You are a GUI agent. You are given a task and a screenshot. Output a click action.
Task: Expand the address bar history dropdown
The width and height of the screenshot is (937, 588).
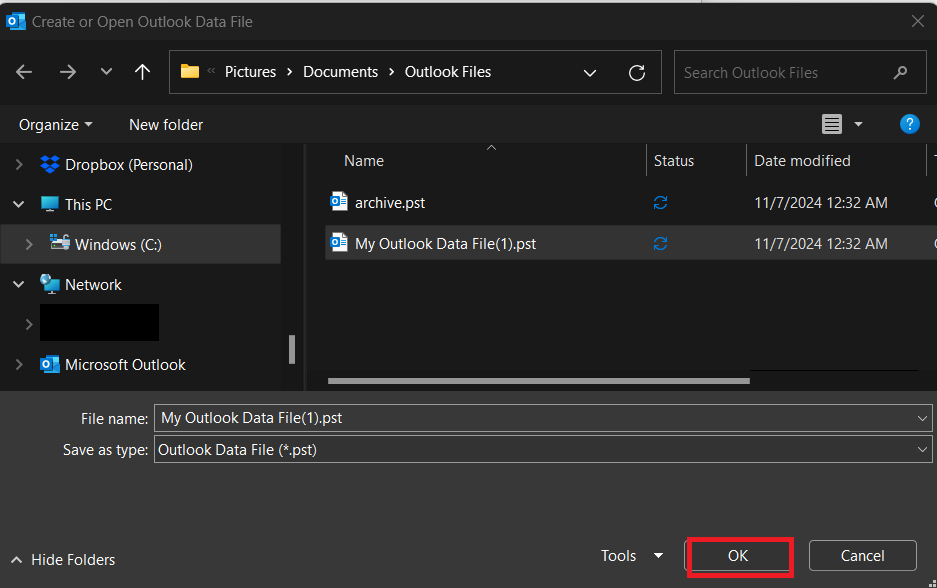tap(590, 73)
